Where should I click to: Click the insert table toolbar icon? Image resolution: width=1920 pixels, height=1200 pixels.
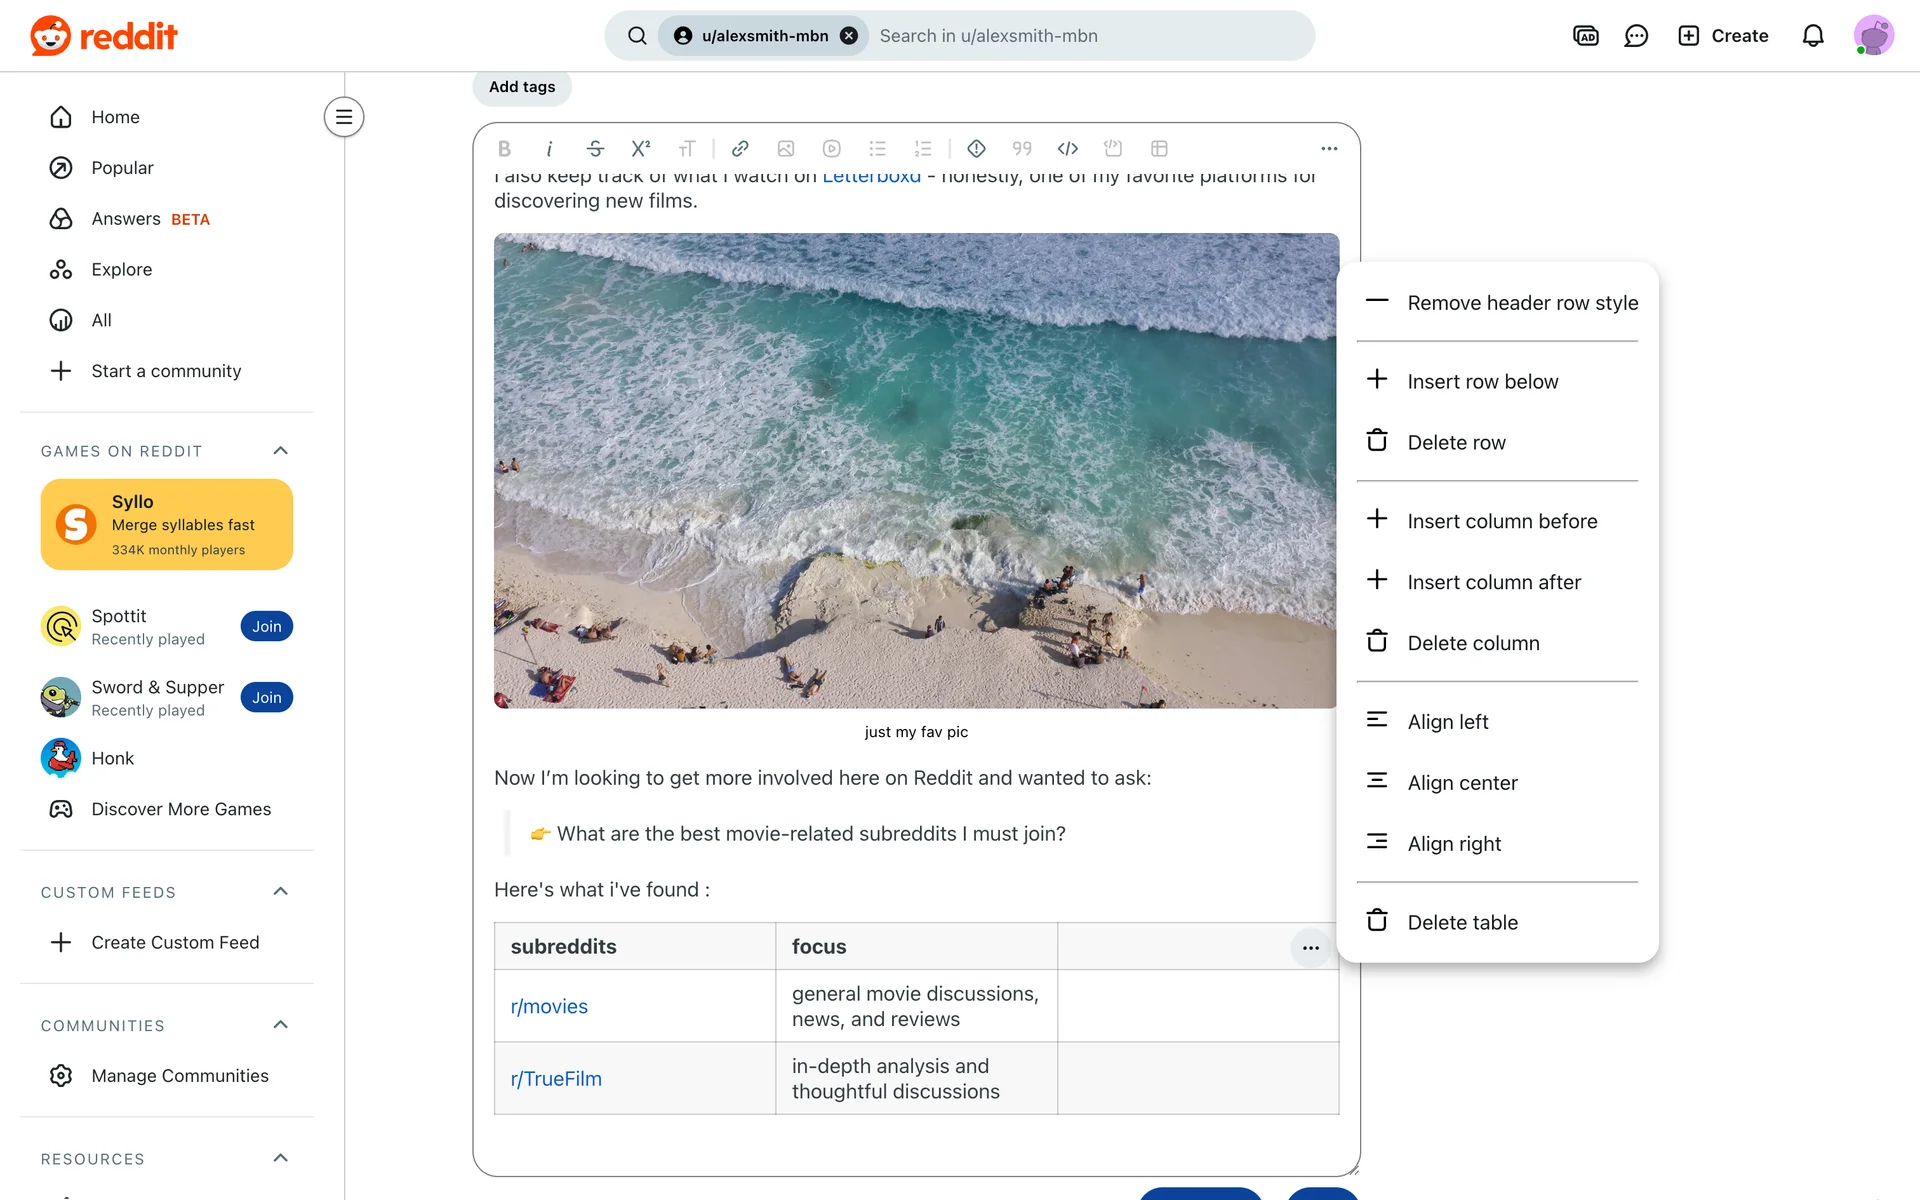(x=1159, y=149)
